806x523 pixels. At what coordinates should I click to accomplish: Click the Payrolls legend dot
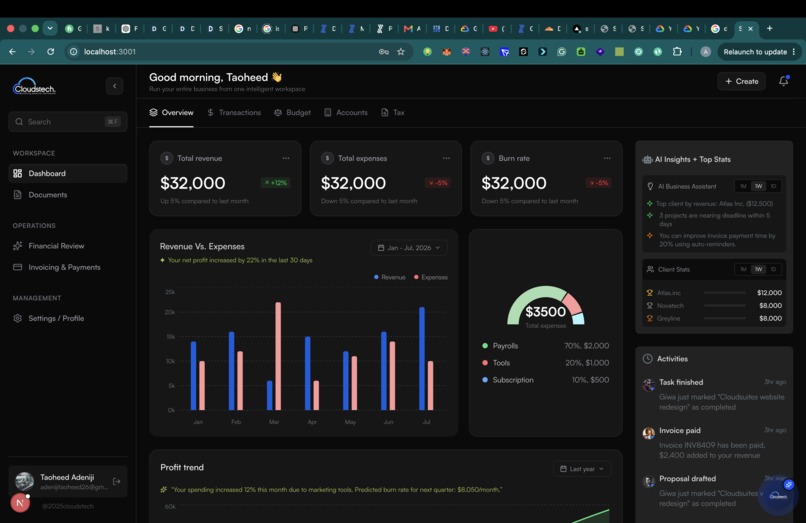(485, 346)
